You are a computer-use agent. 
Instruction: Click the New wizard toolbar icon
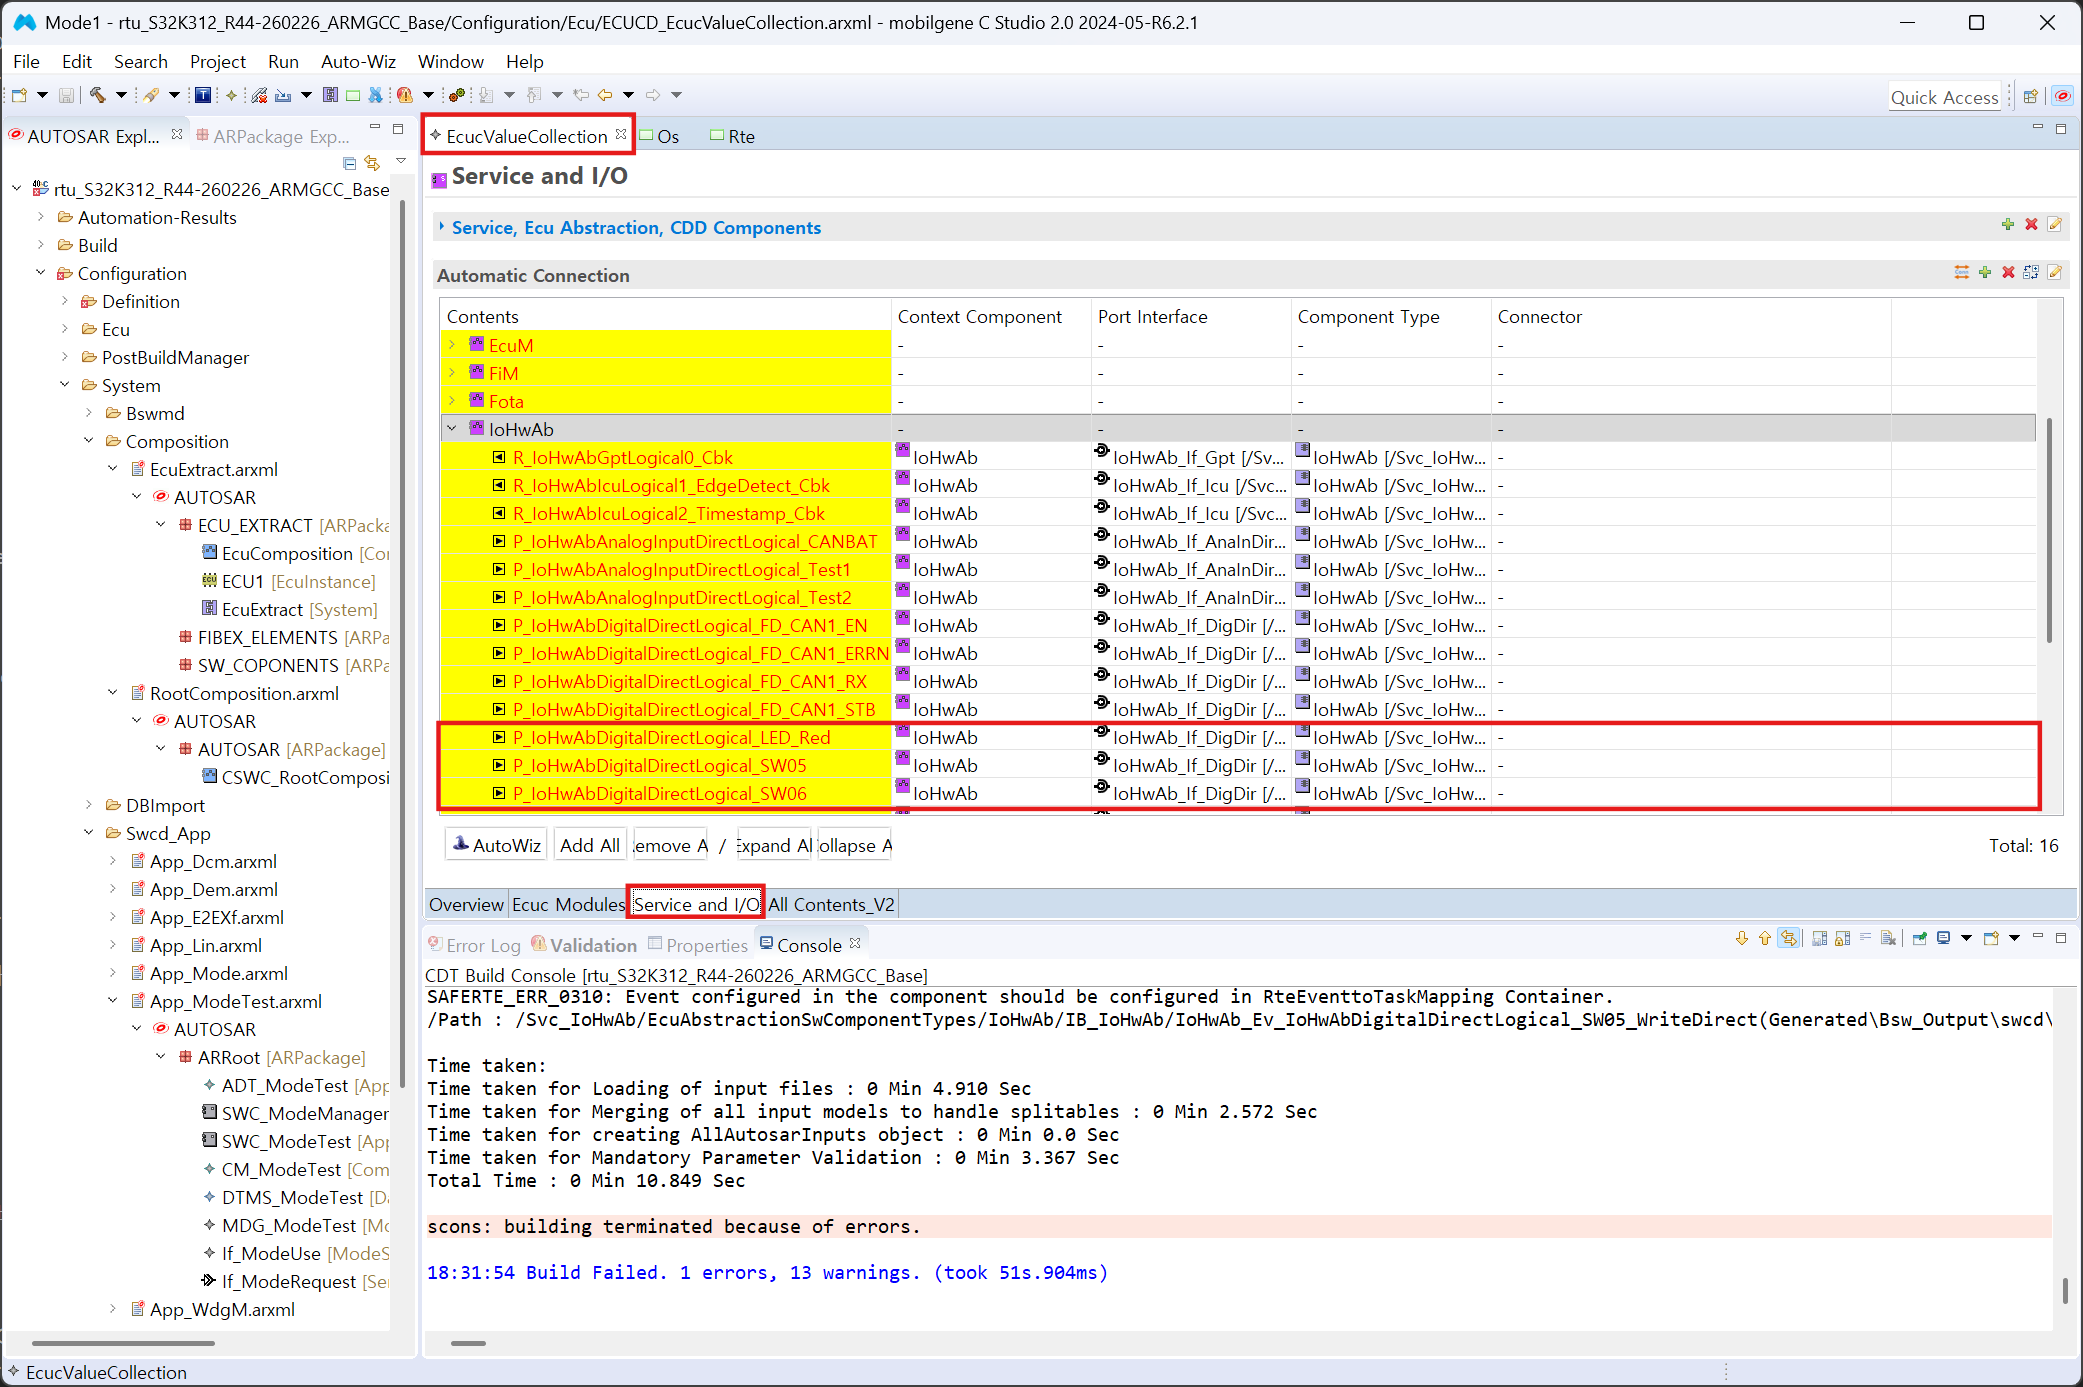point(19,95)
